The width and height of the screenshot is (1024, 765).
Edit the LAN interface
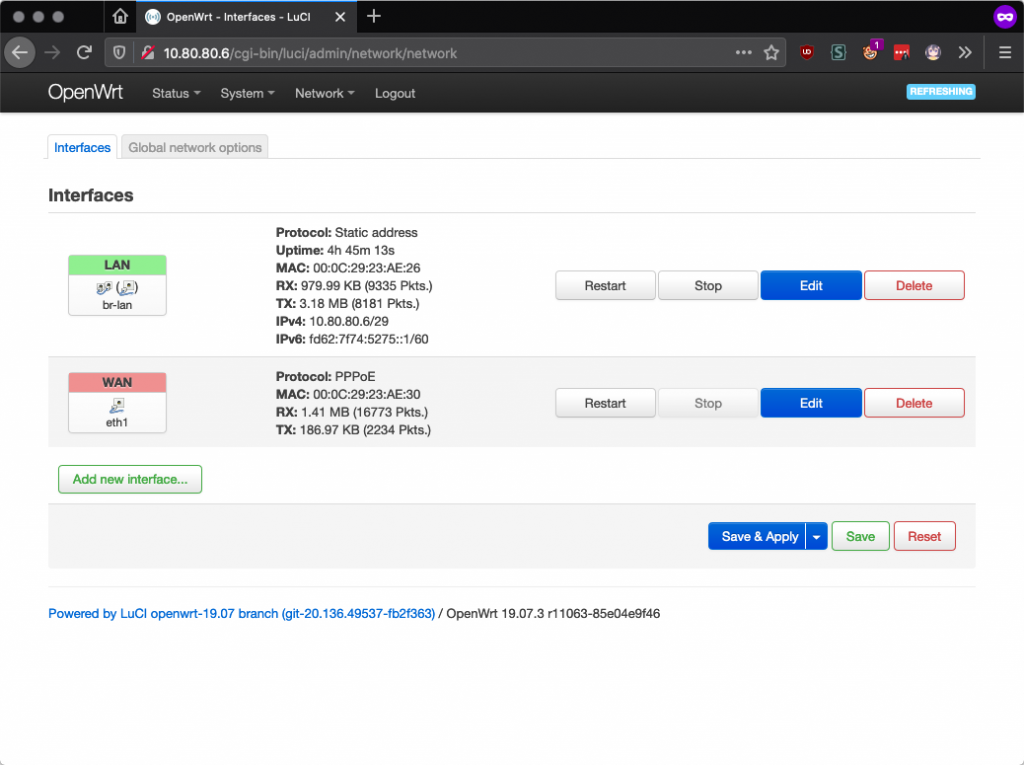click(x=811, y=285)
